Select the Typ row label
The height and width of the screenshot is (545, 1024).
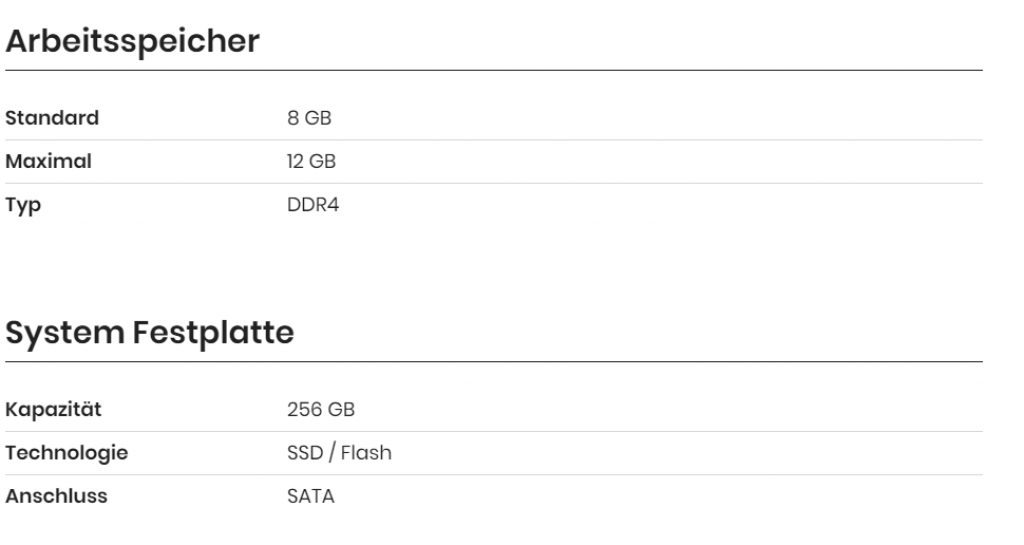point(23,205)
